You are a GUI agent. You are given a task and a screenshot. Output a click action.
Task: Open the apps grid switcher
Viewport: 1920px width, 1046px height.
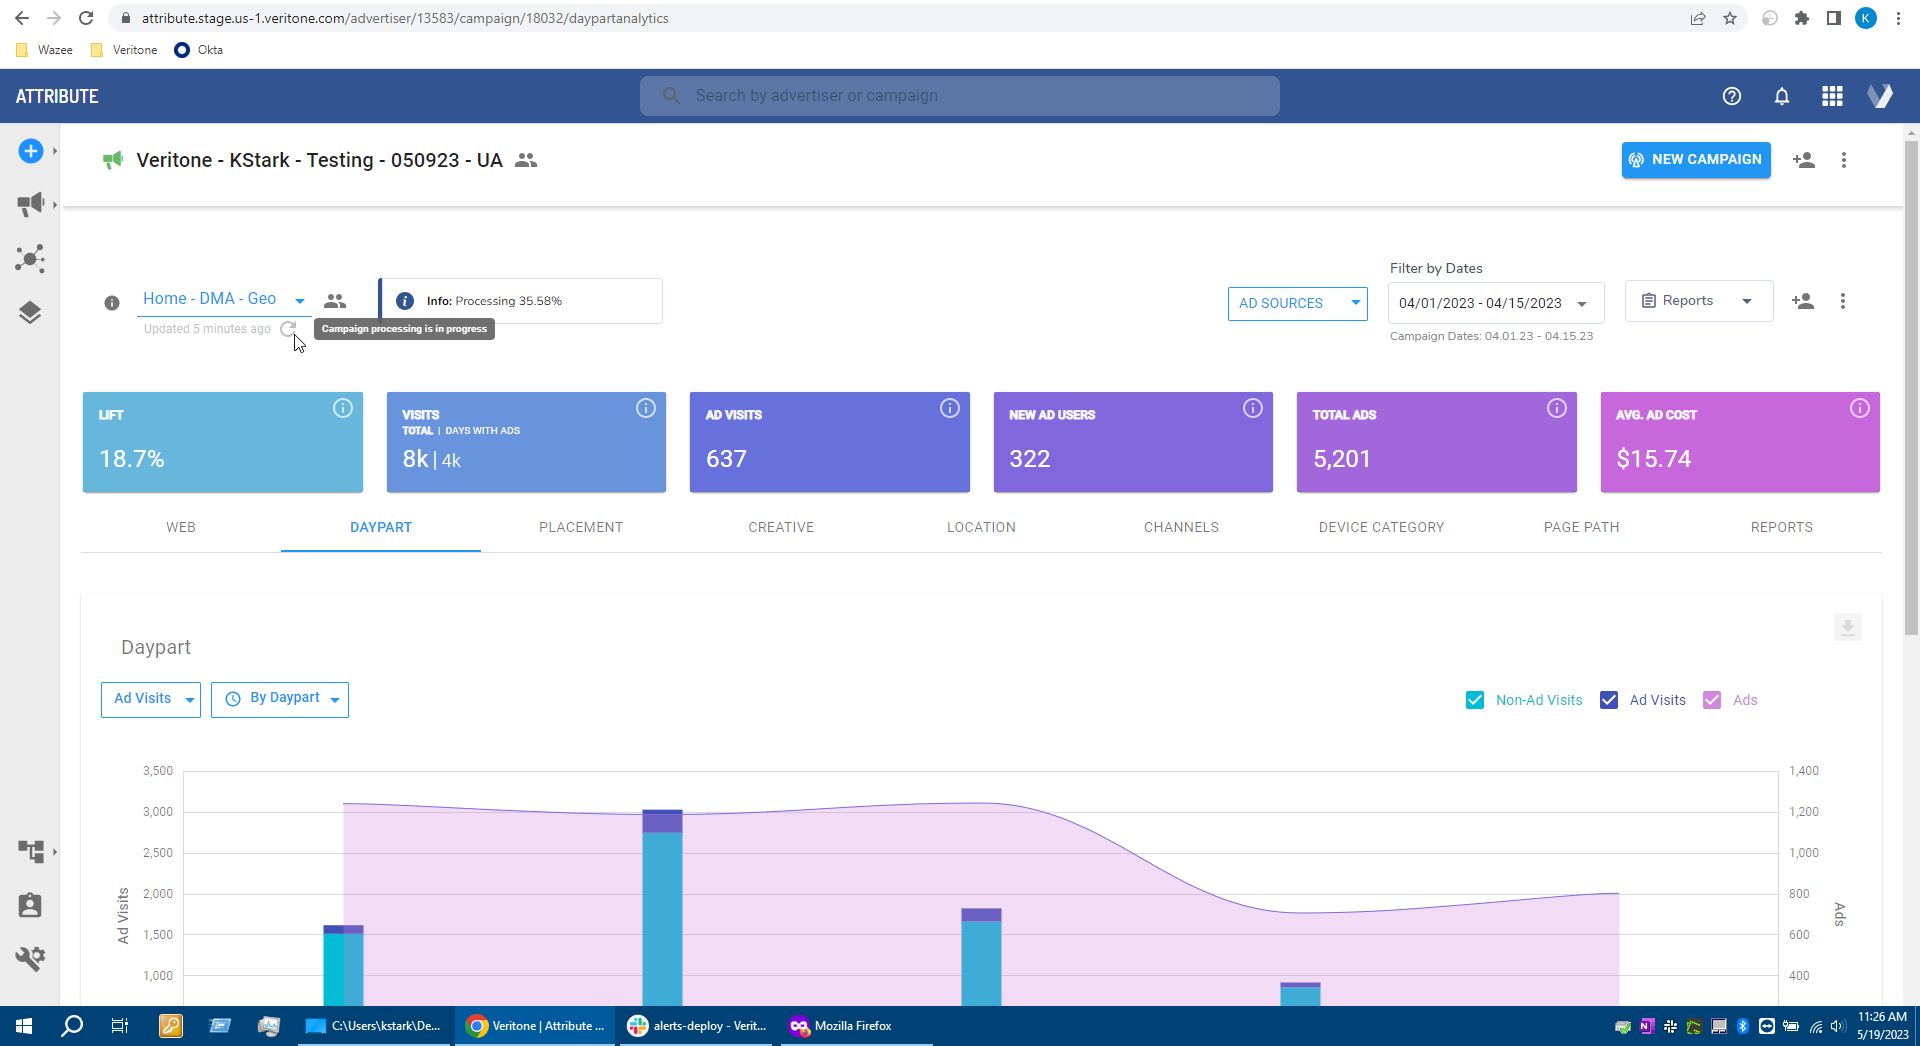[x=1831, y=96]
